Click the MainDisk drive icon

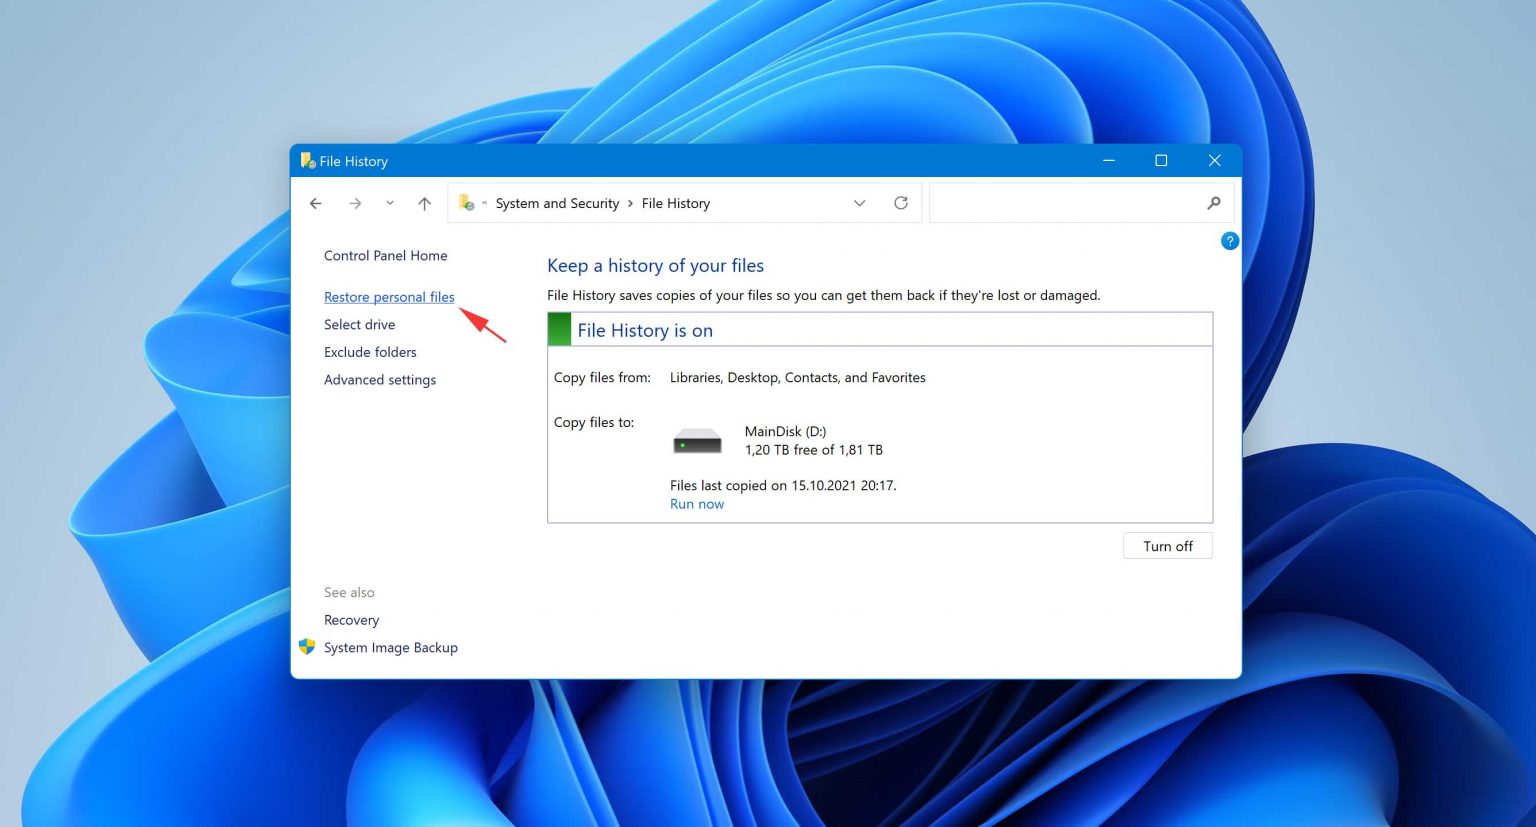point(697,440)
